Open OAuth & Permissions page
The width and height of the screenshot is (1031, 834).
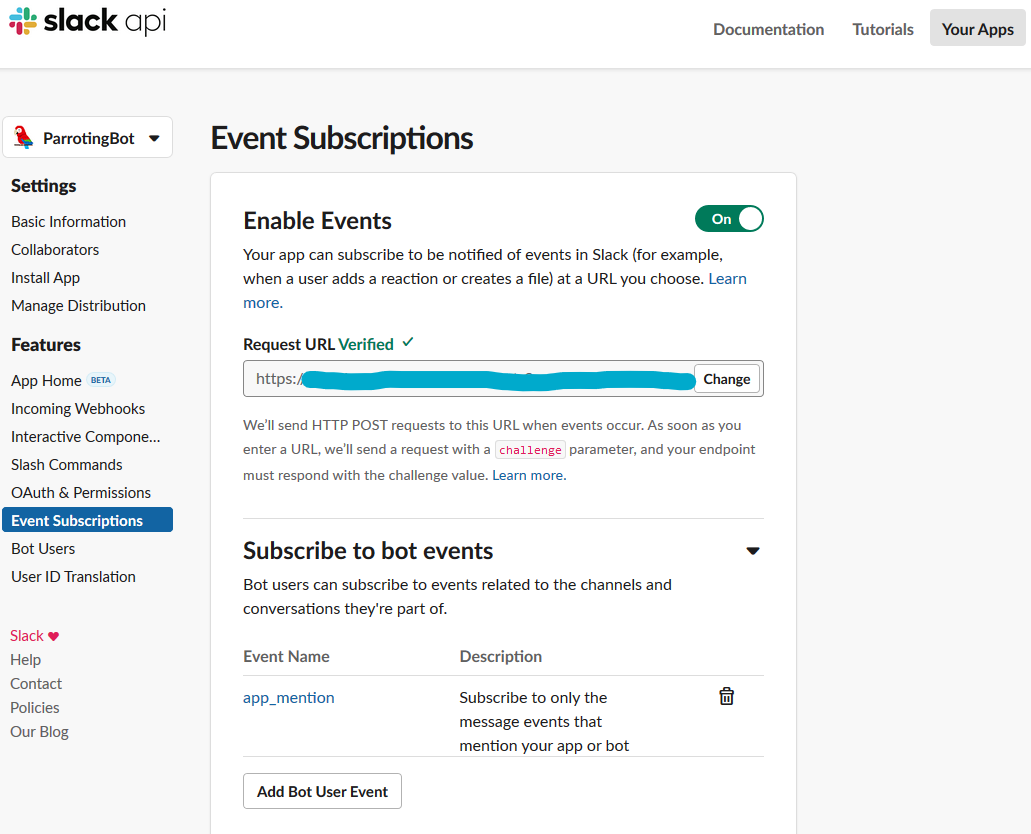tap(81, 493)
